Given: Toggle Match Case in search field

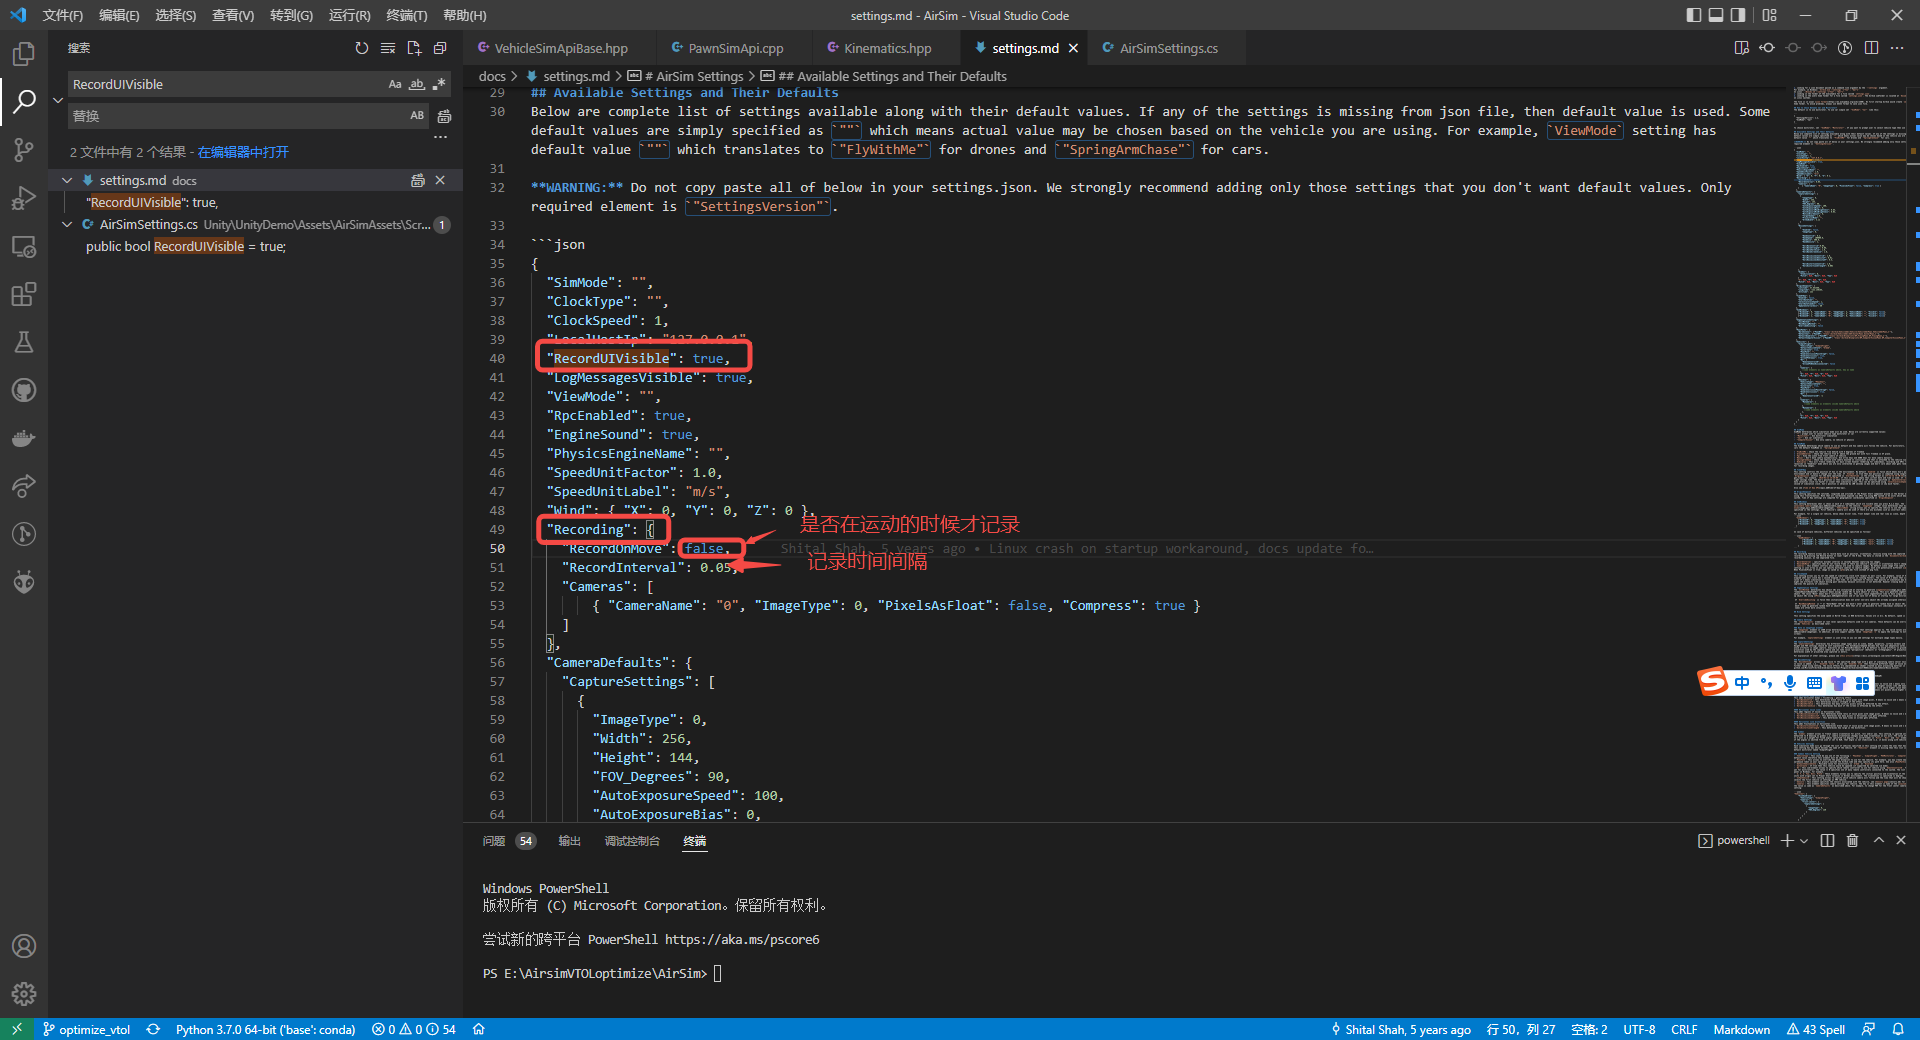Looking at the screenshot, I should [x=395, y=84].
